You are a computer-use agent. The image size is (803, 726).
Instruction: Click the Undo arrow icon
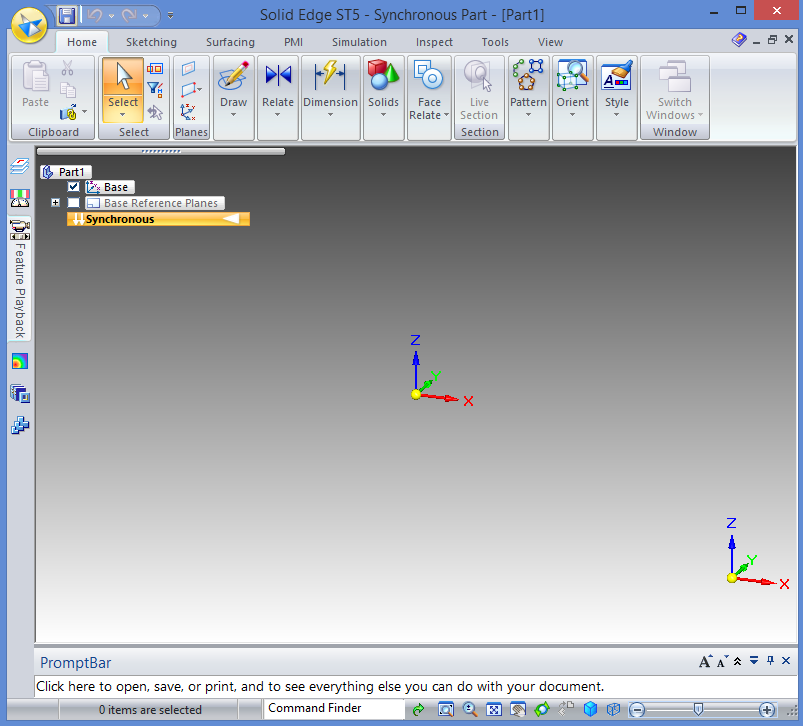click(x=95, y=15)
